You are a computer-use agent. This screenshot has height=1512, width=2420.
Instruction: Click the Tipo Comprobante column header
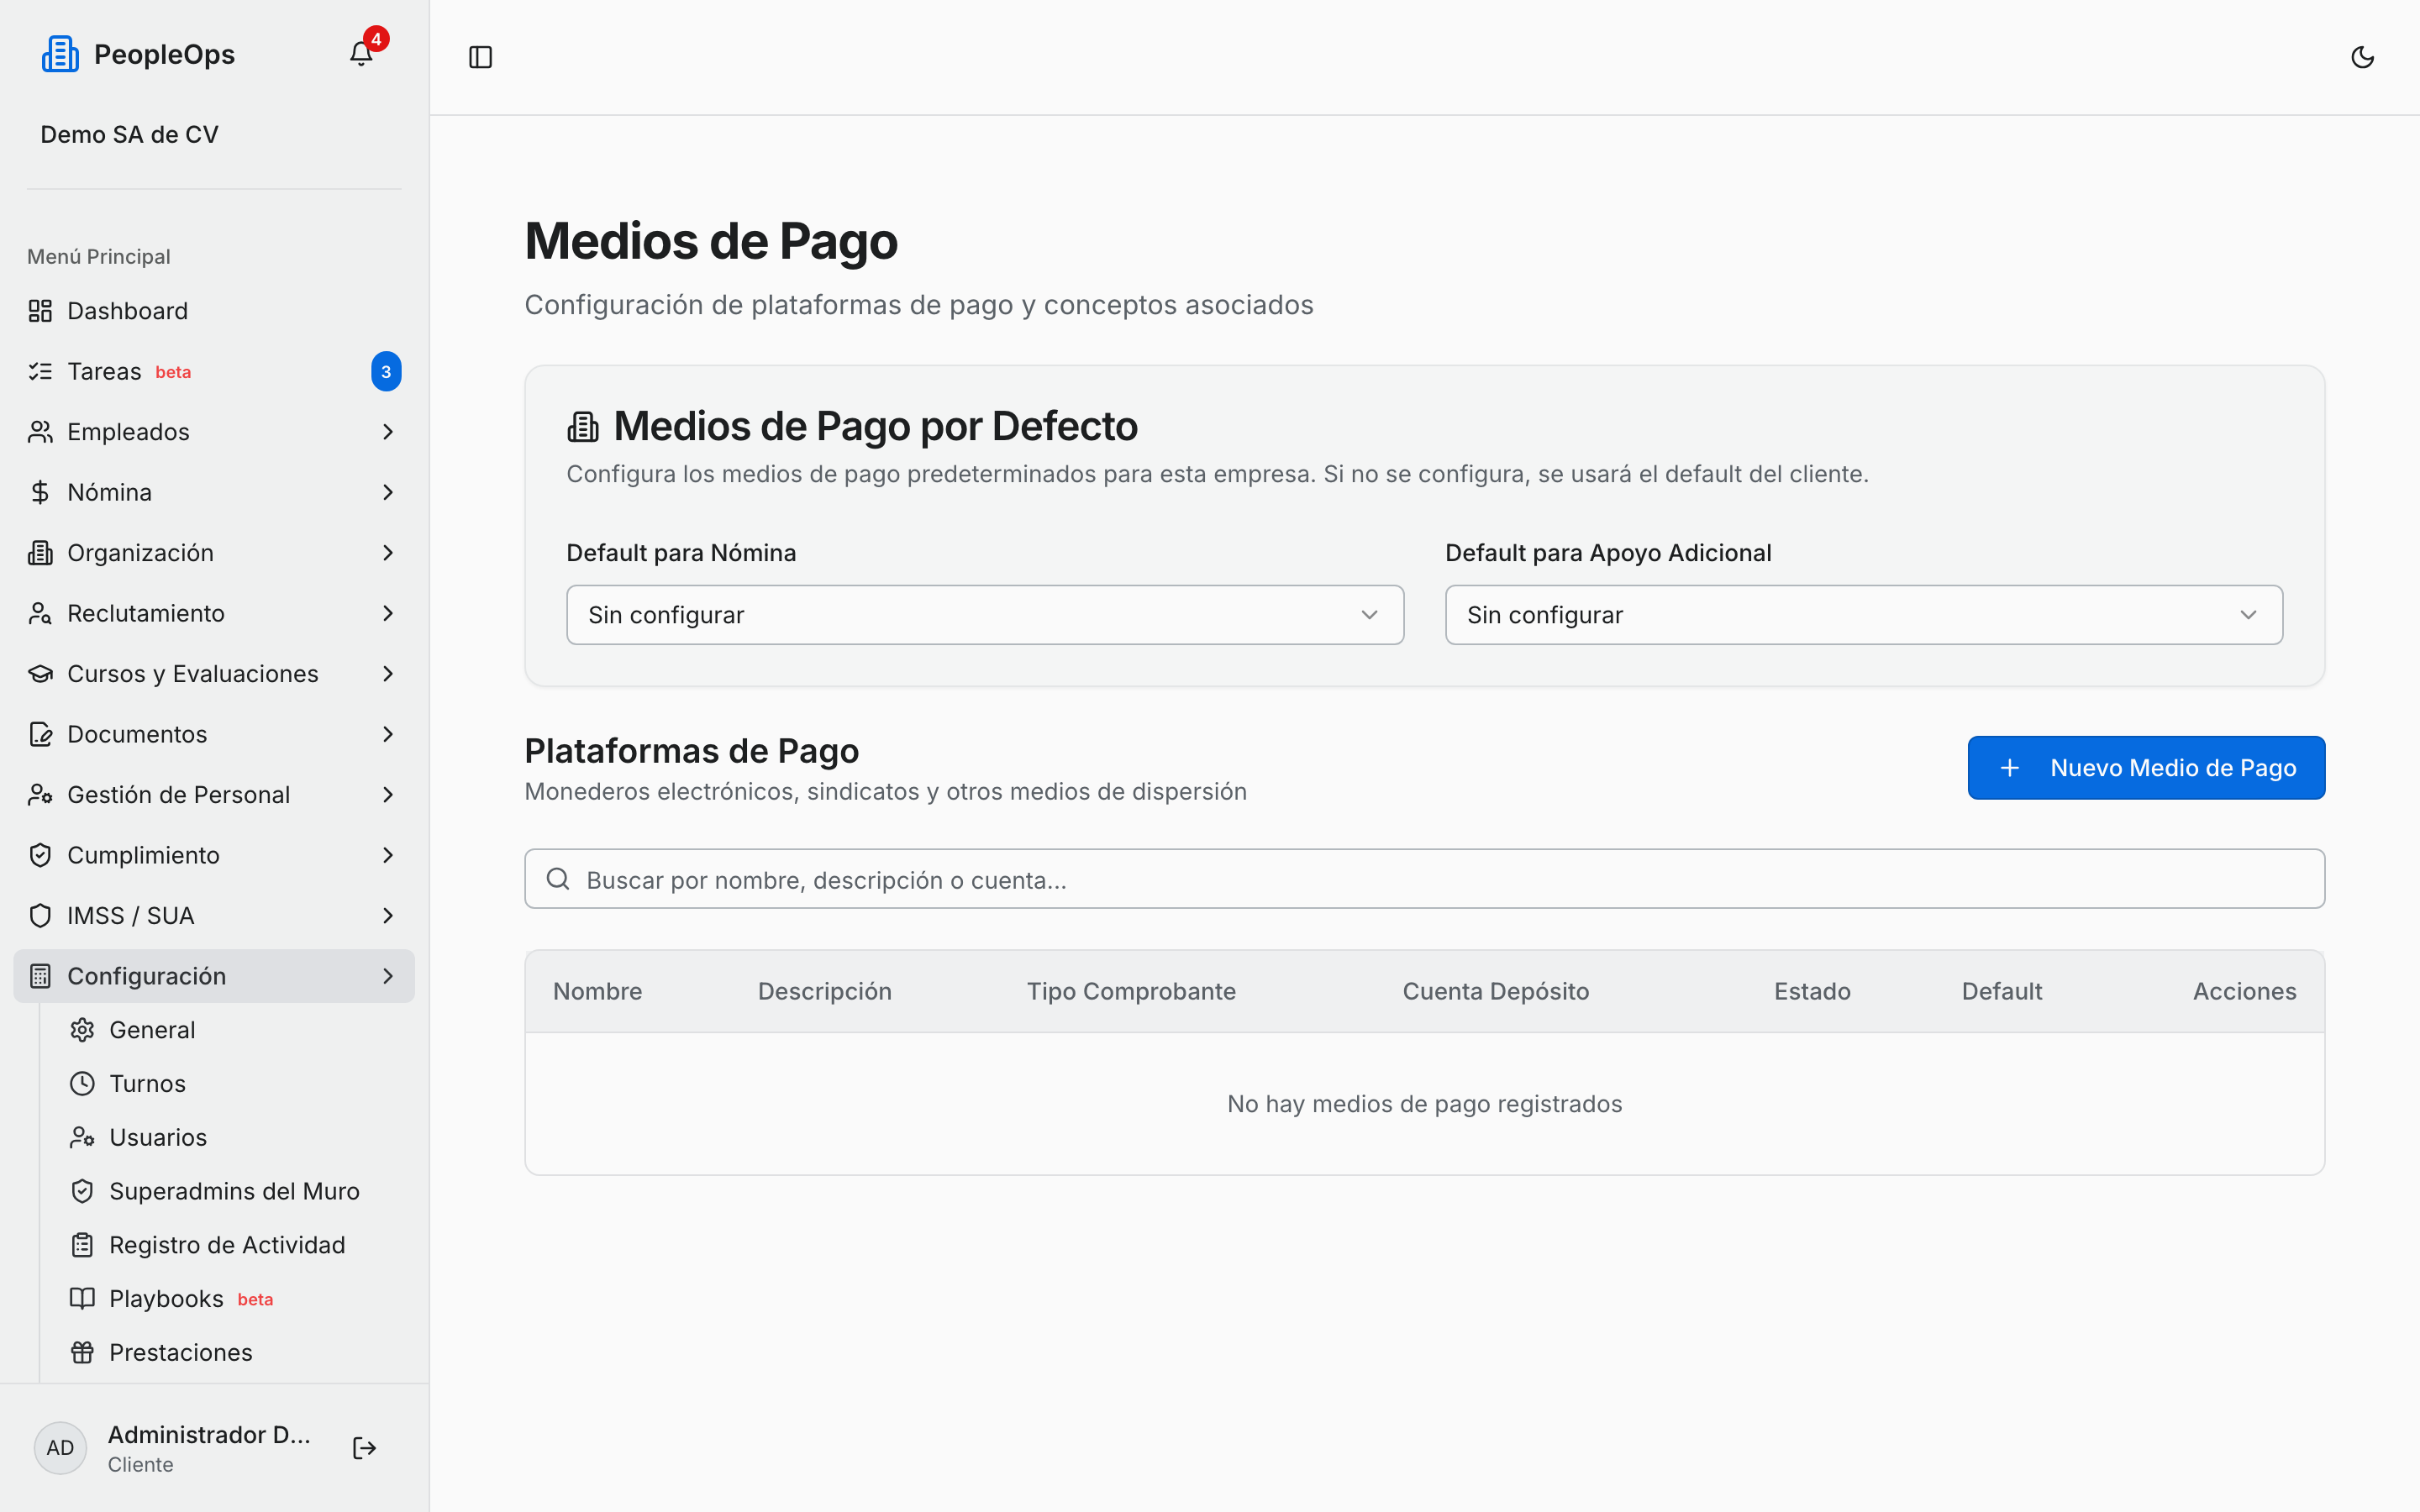coord(1131,991)
